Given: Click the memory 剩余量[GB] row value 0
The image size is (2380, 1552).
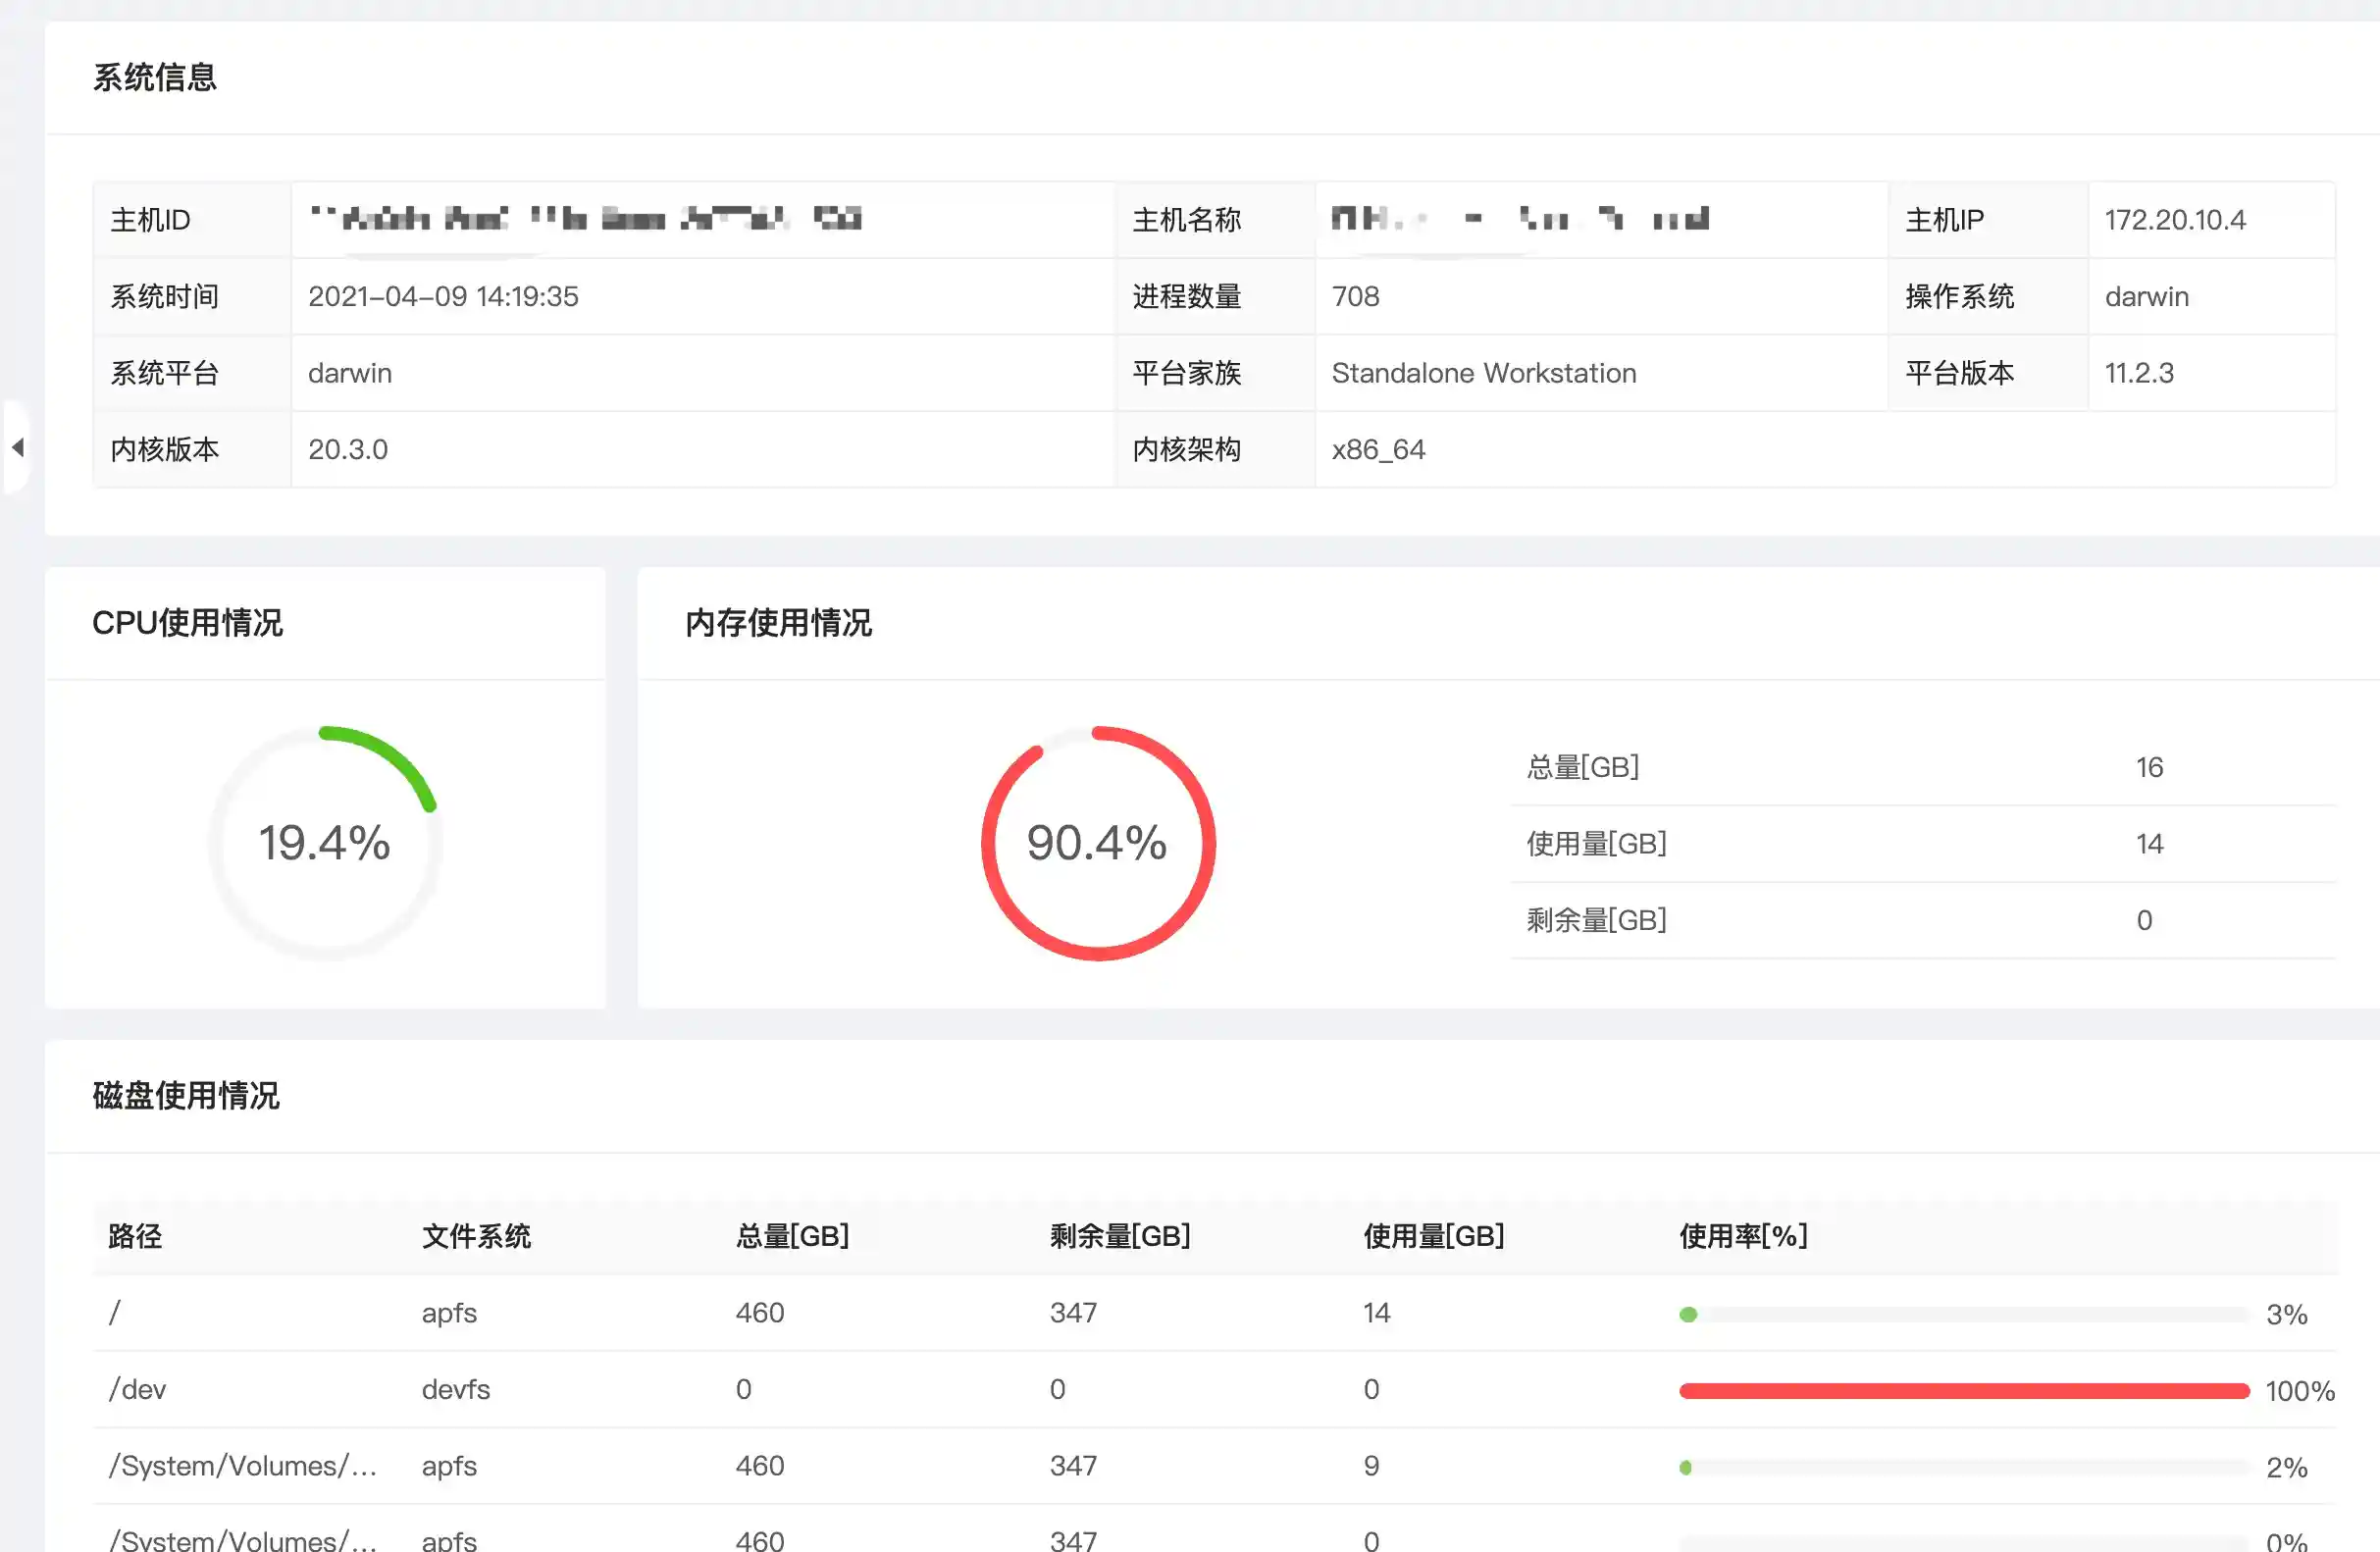Looking at the screenshot, I should (2143, 920).
